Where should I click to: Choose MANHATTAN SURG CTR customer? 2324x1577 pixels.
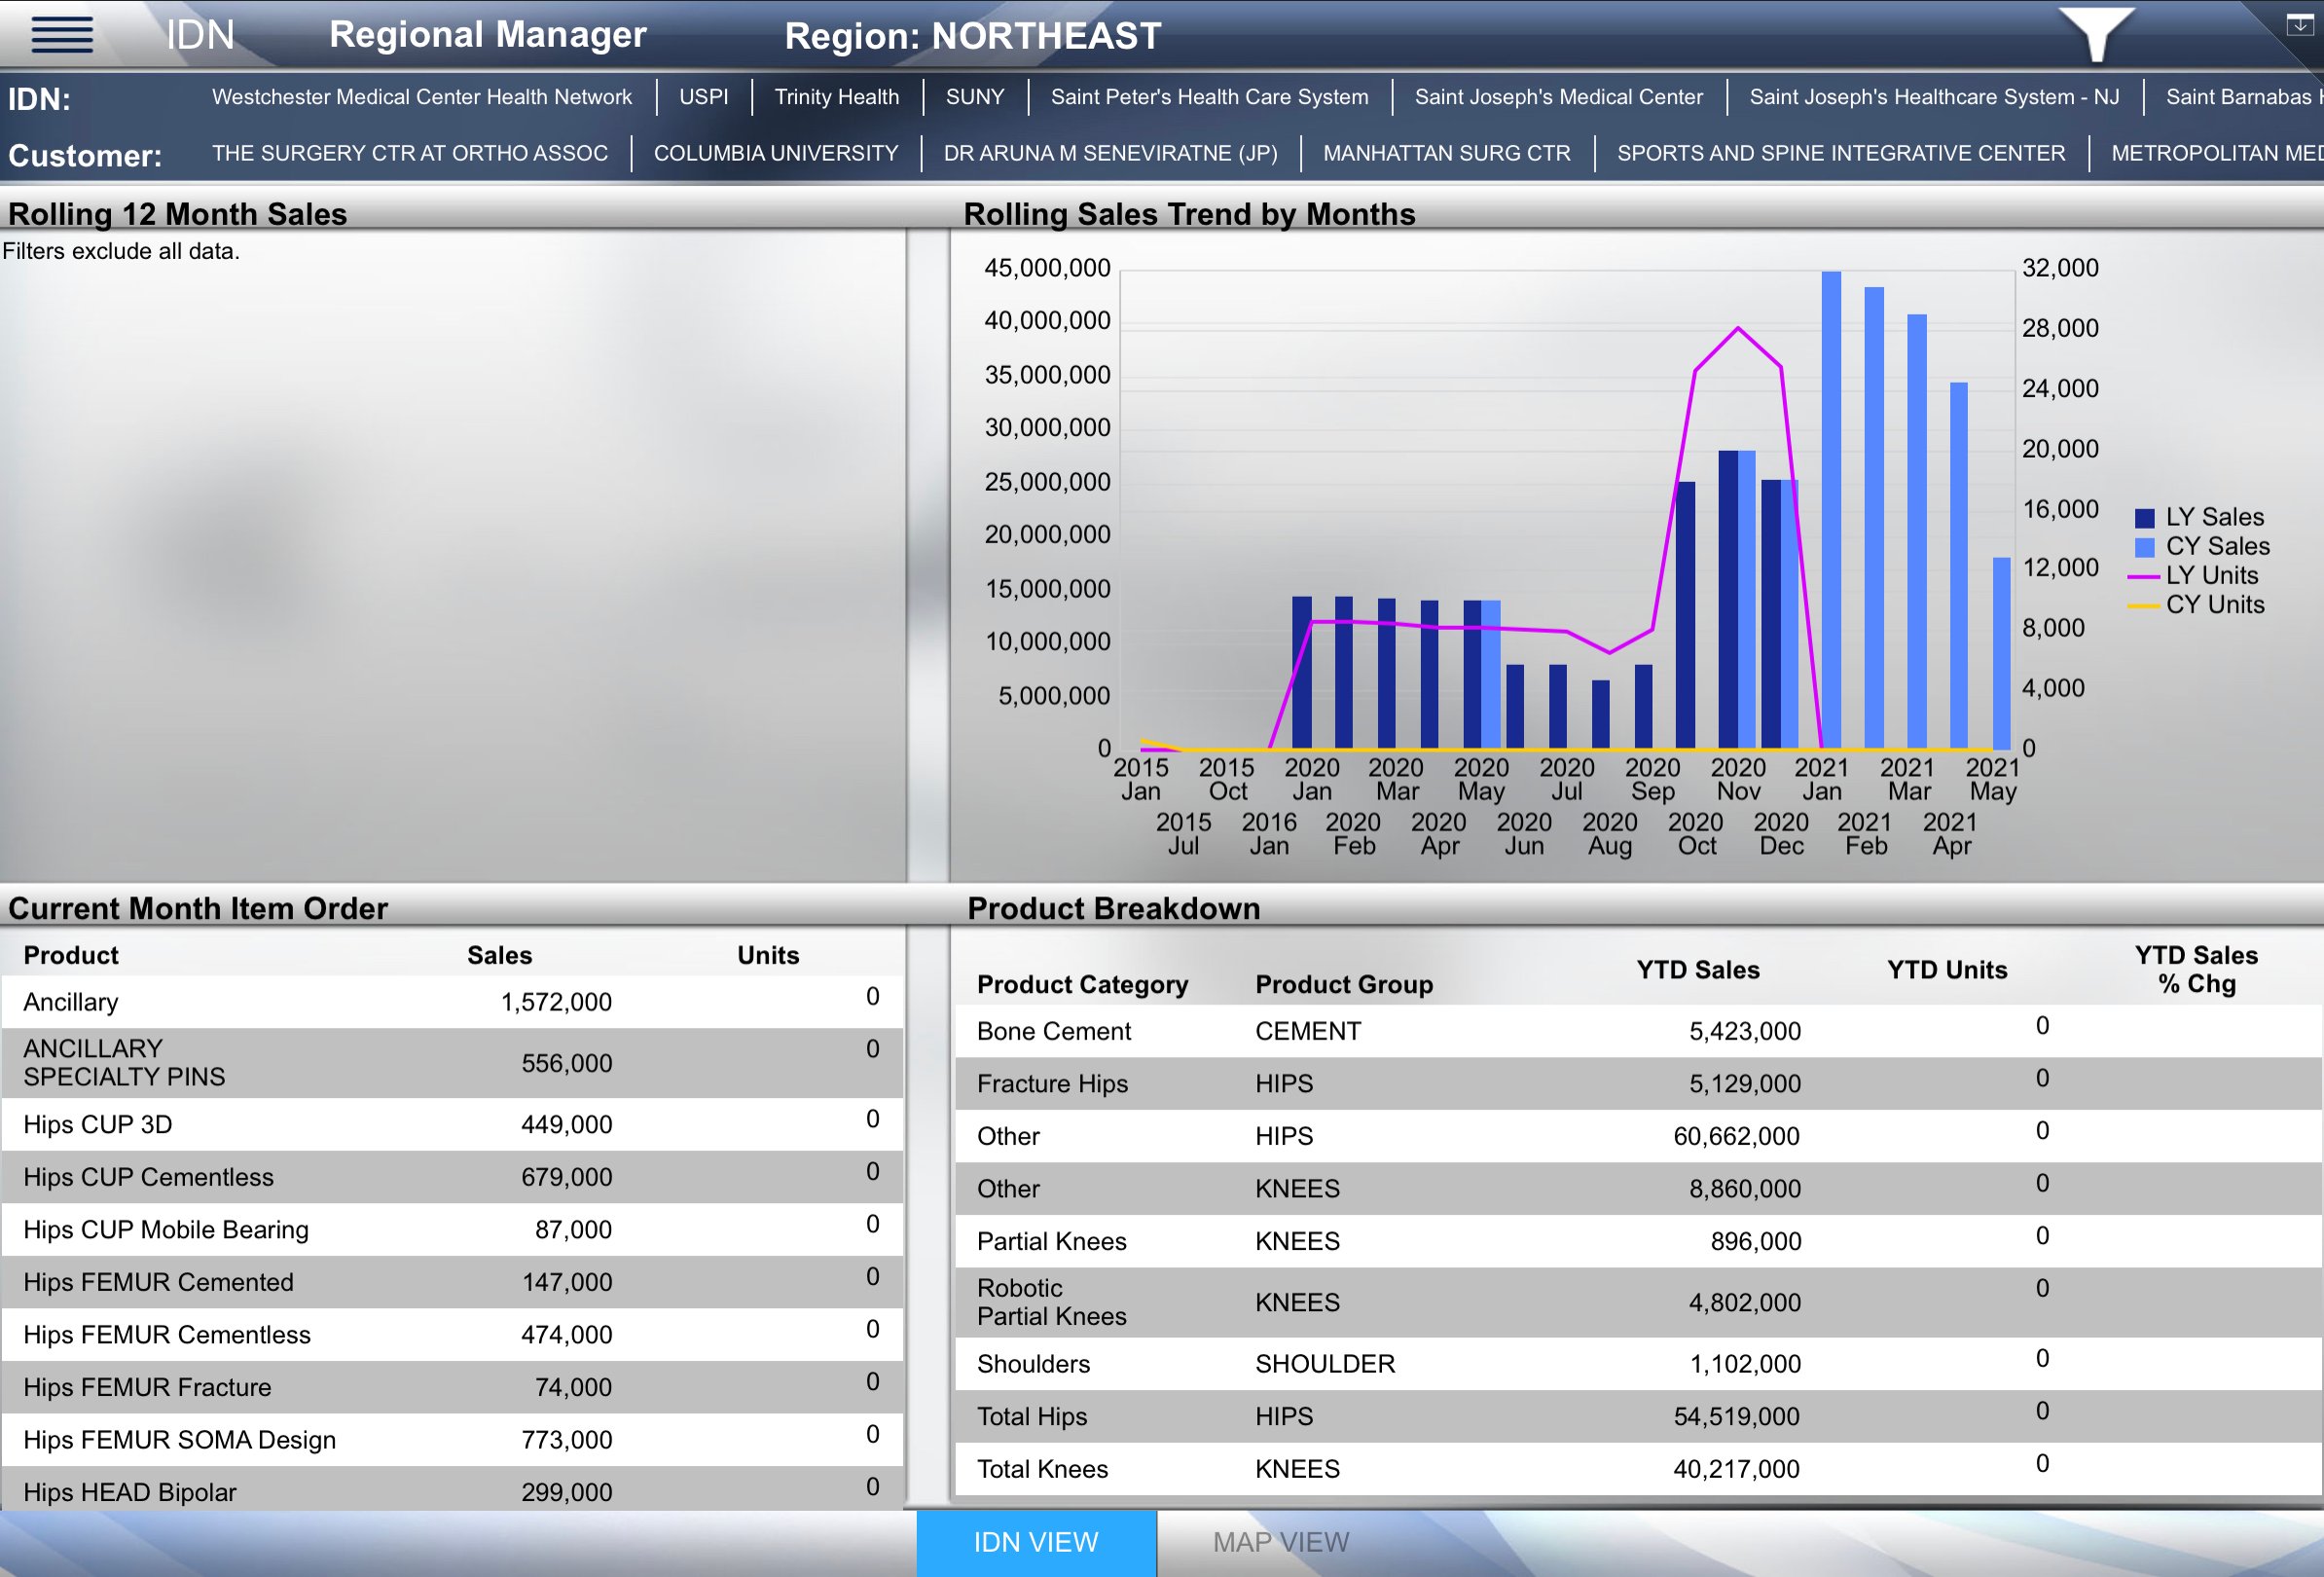1446,153
